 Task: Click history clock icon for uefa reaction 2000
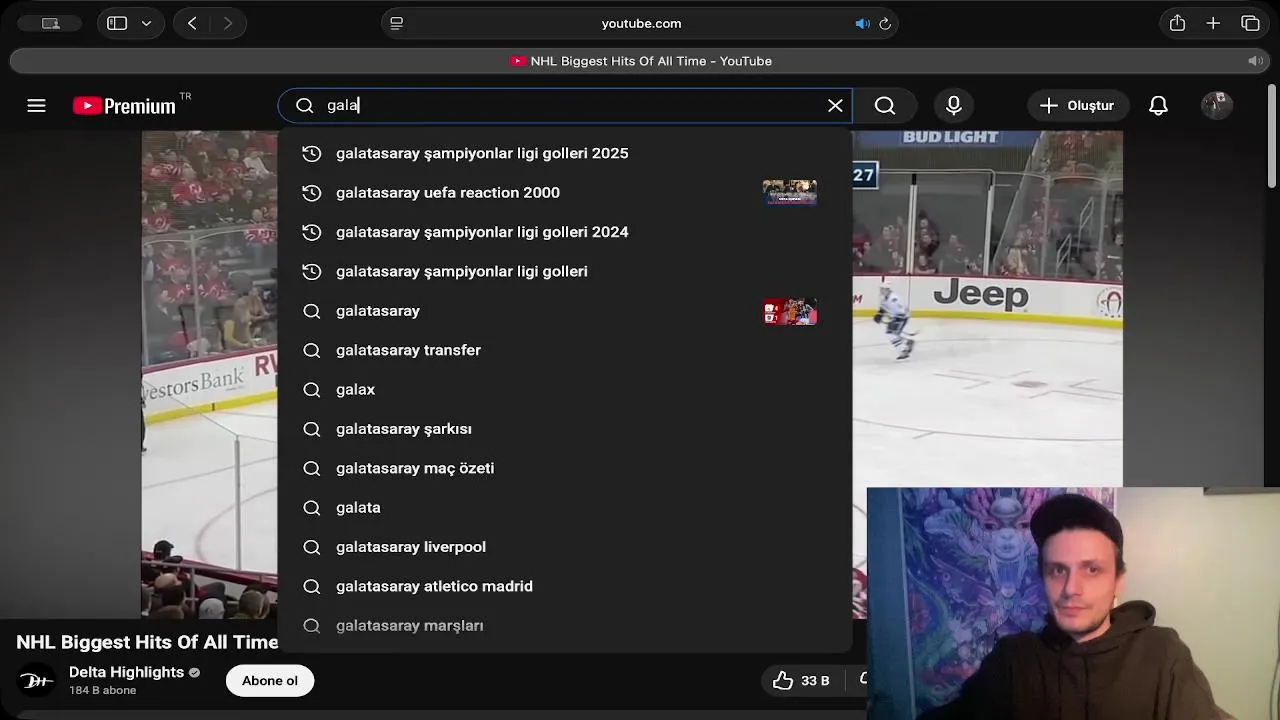312,192
